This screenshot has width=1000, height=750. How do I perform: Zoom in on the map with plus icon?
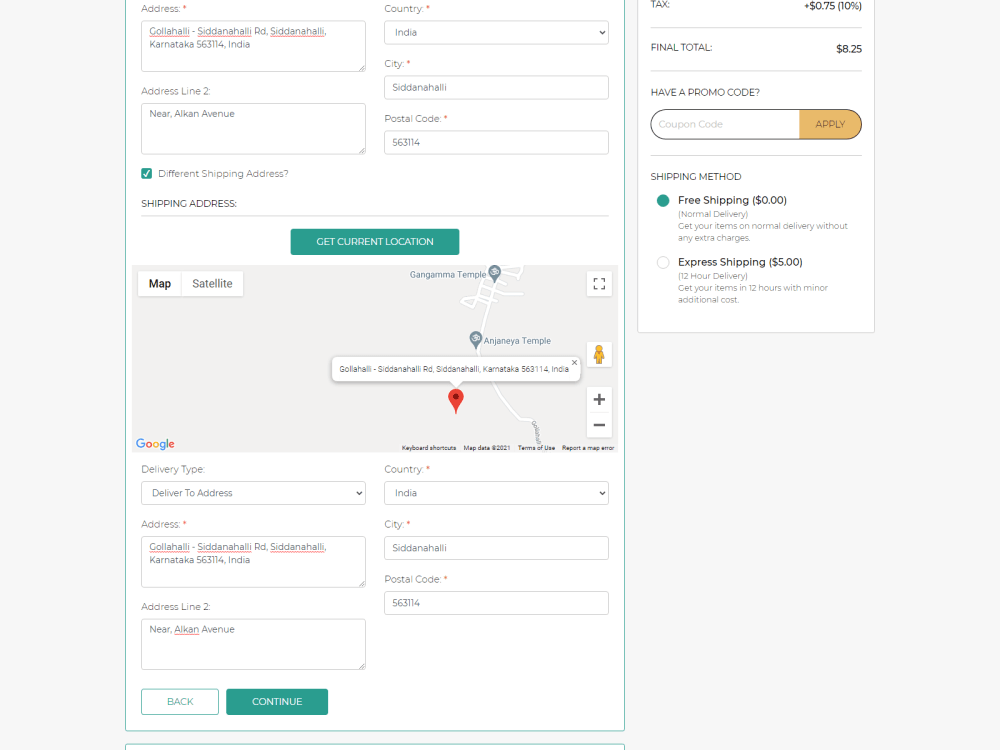[599, 399]
